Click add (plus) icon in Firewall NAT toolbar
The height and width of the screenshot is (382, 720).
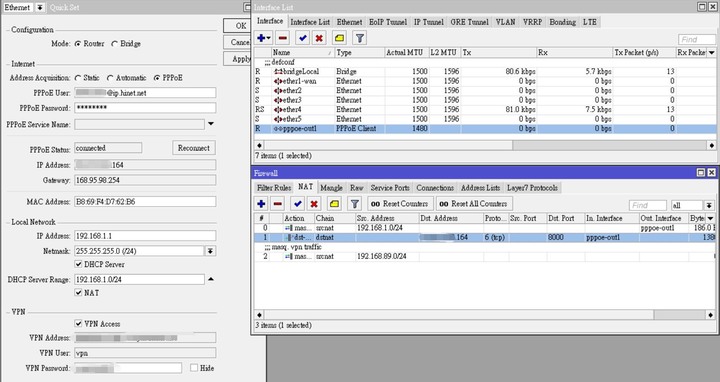(261, 203)
